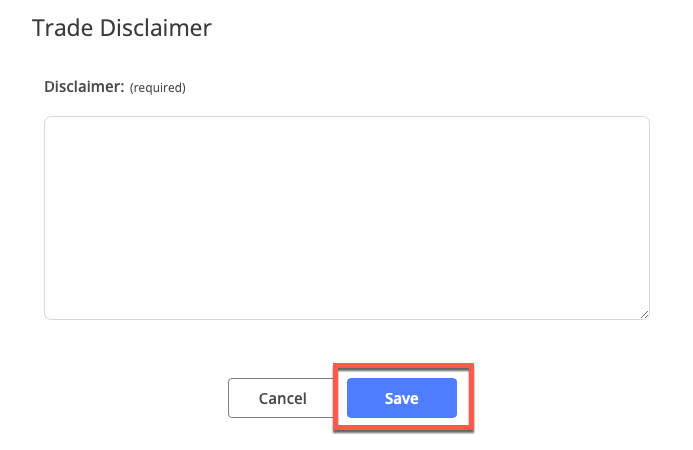The image size is (693, 450).
Task: Click the text area resize handle
Action: coord(644,314)
